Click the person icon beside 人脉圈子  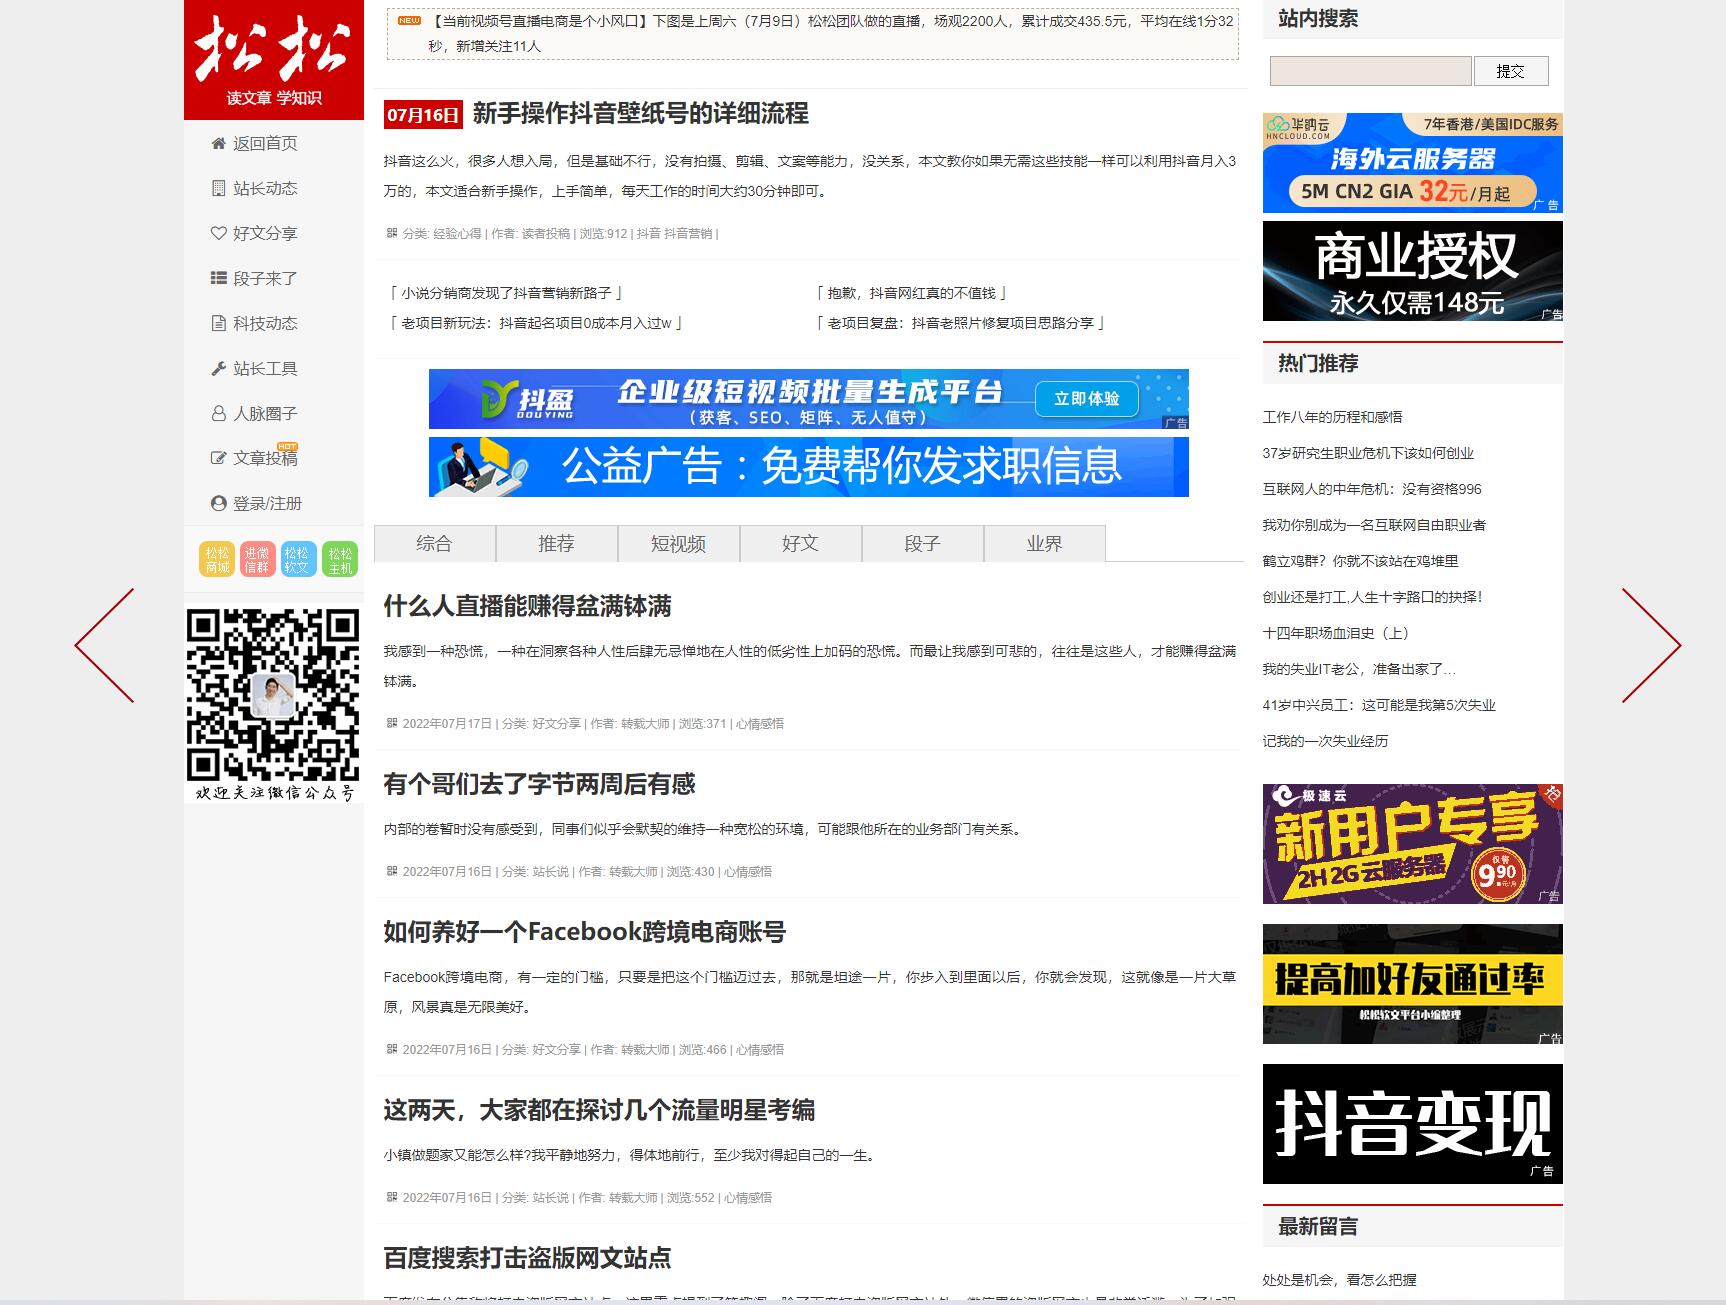click(x=218, y=413)
